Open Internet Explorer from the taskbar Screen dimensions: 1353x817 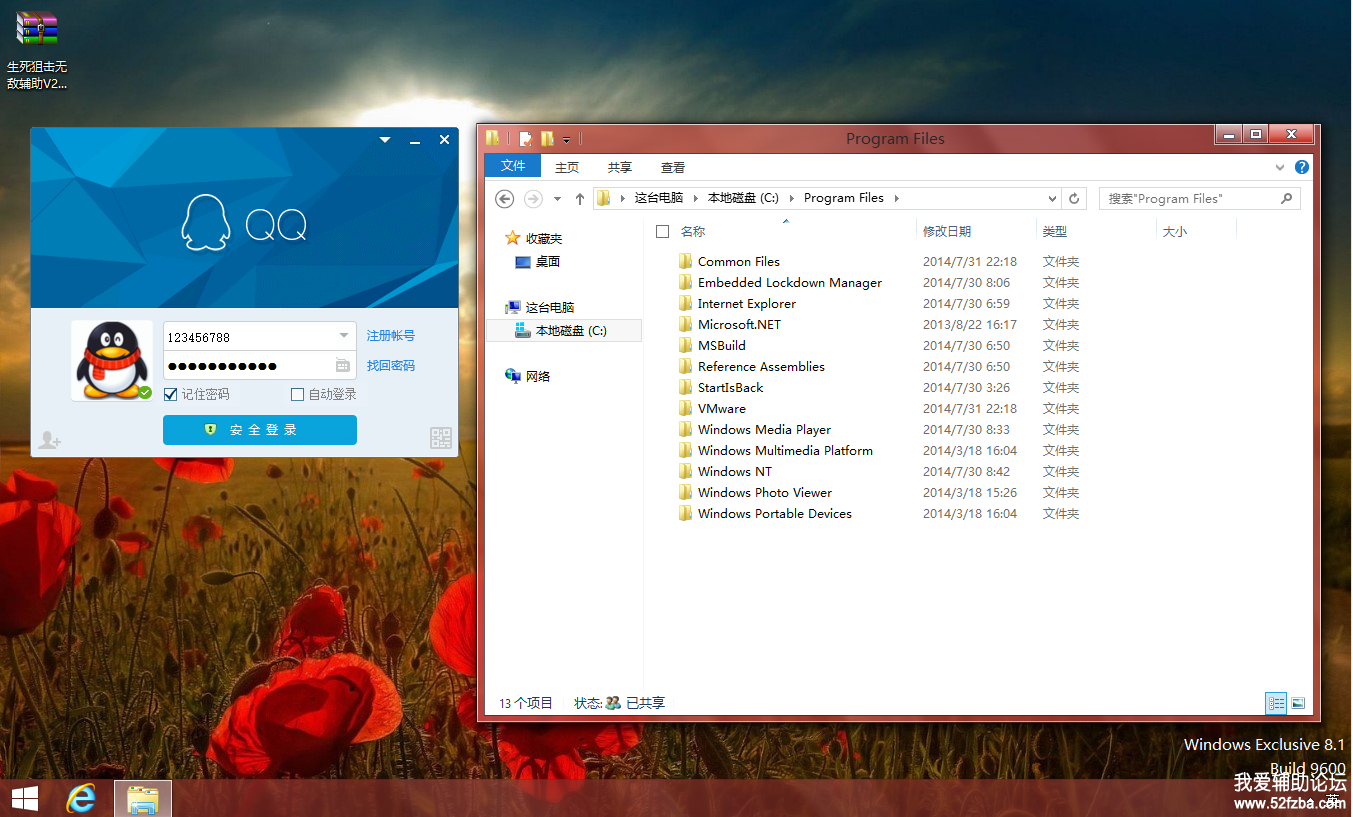click(x=81, y=798)
